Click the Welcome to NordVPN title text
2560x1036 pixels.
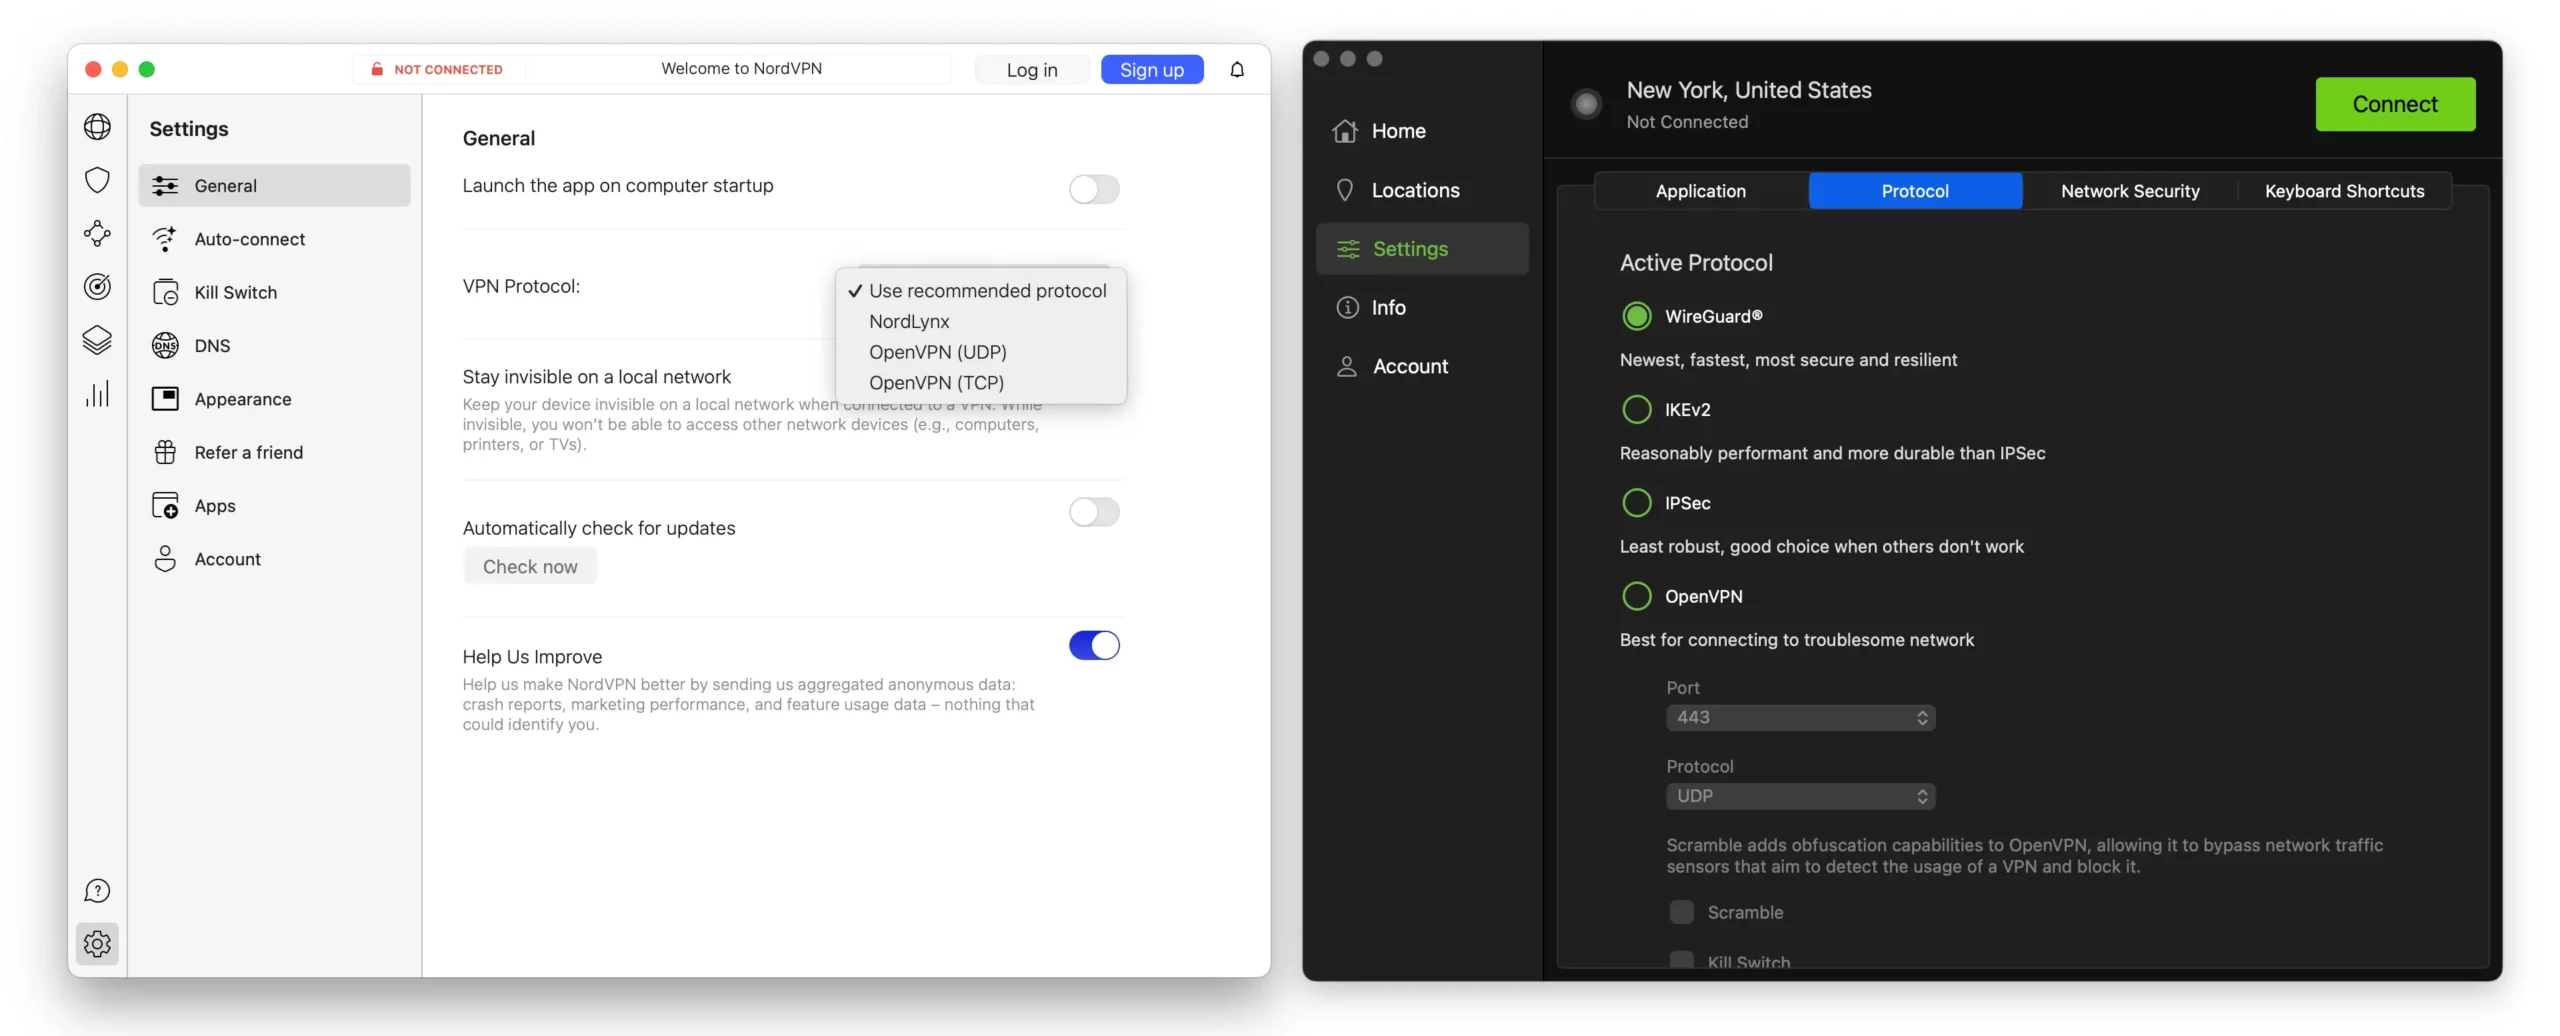(x=741, y=69)
